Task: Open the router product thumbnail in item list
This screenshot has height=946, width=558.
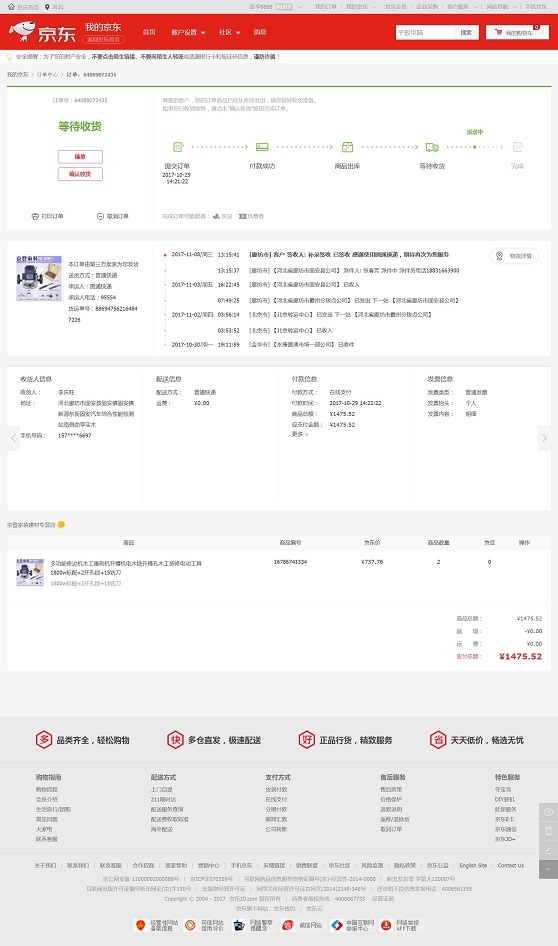Action: coord(30,571)
